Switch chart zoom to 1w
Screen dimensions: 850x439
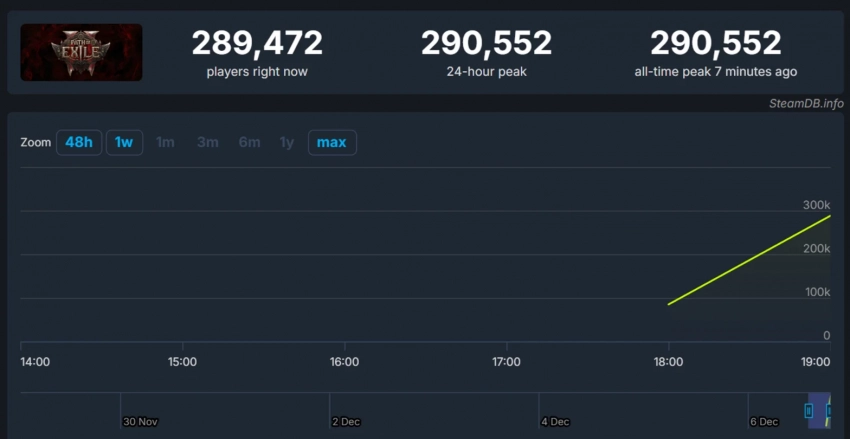124,142
